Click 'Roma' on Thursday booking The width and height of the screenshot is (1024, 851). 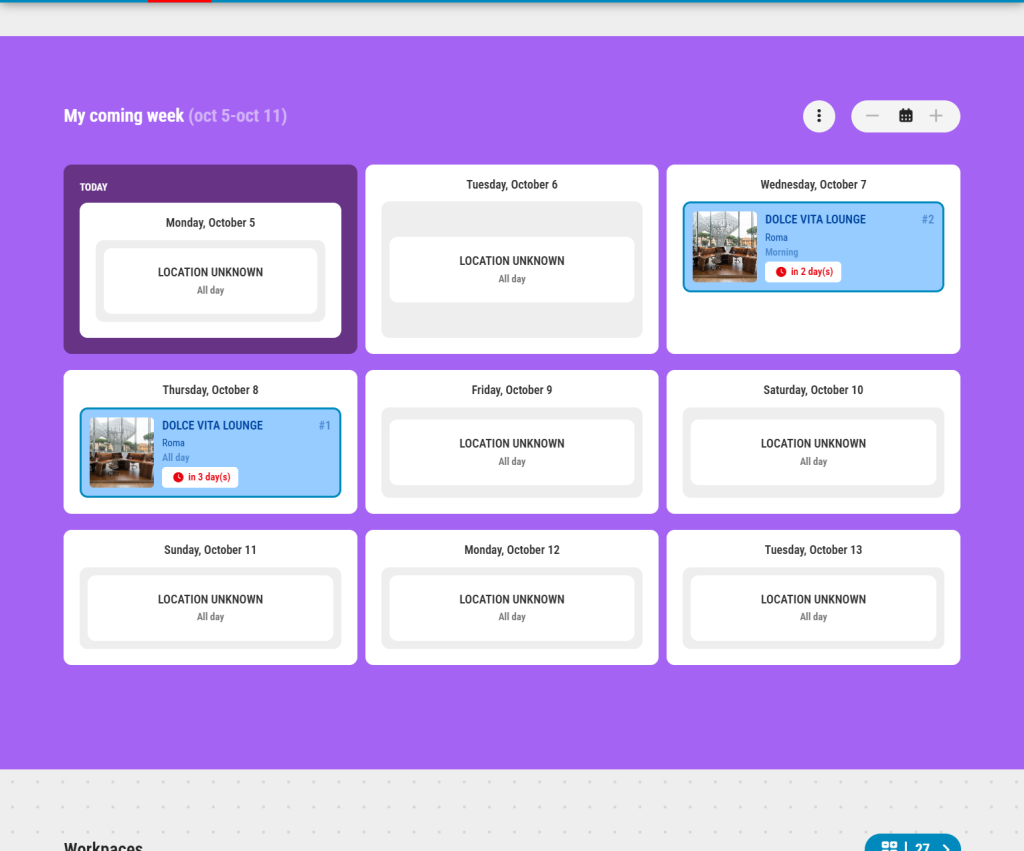click(173, 443)
